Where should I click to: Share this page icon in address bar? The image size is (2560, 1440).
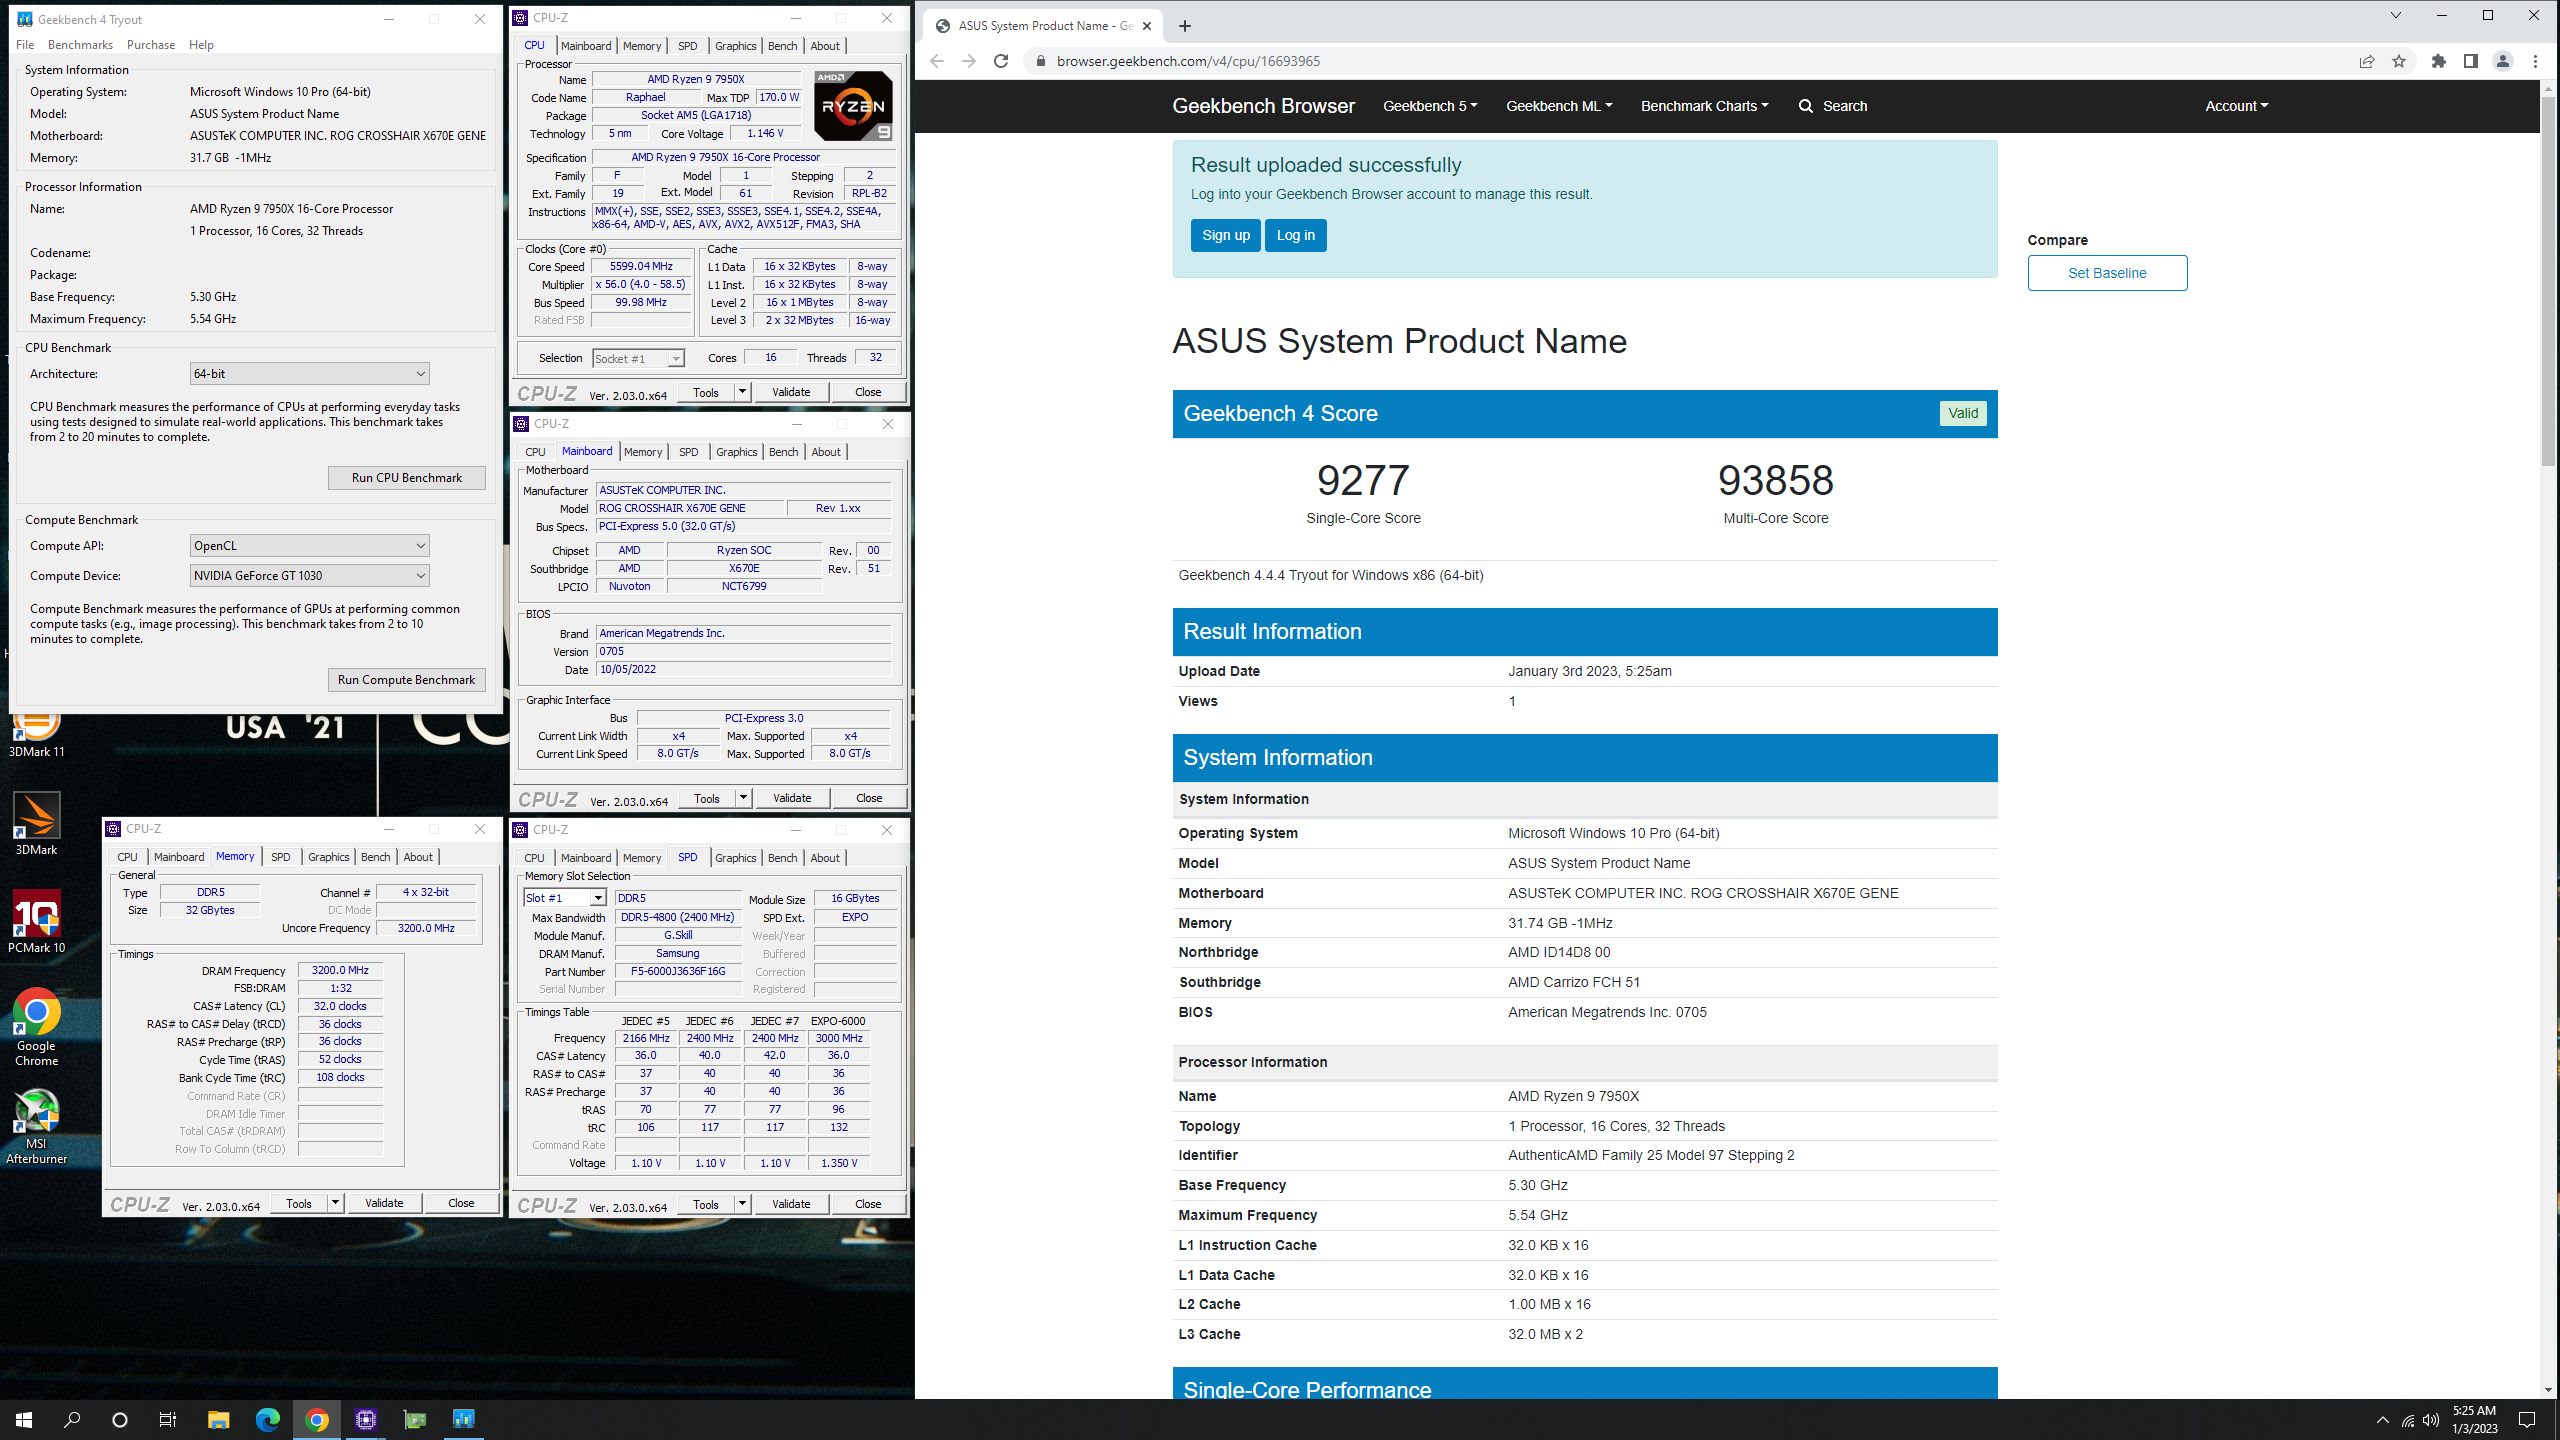tap(2367, 61)
